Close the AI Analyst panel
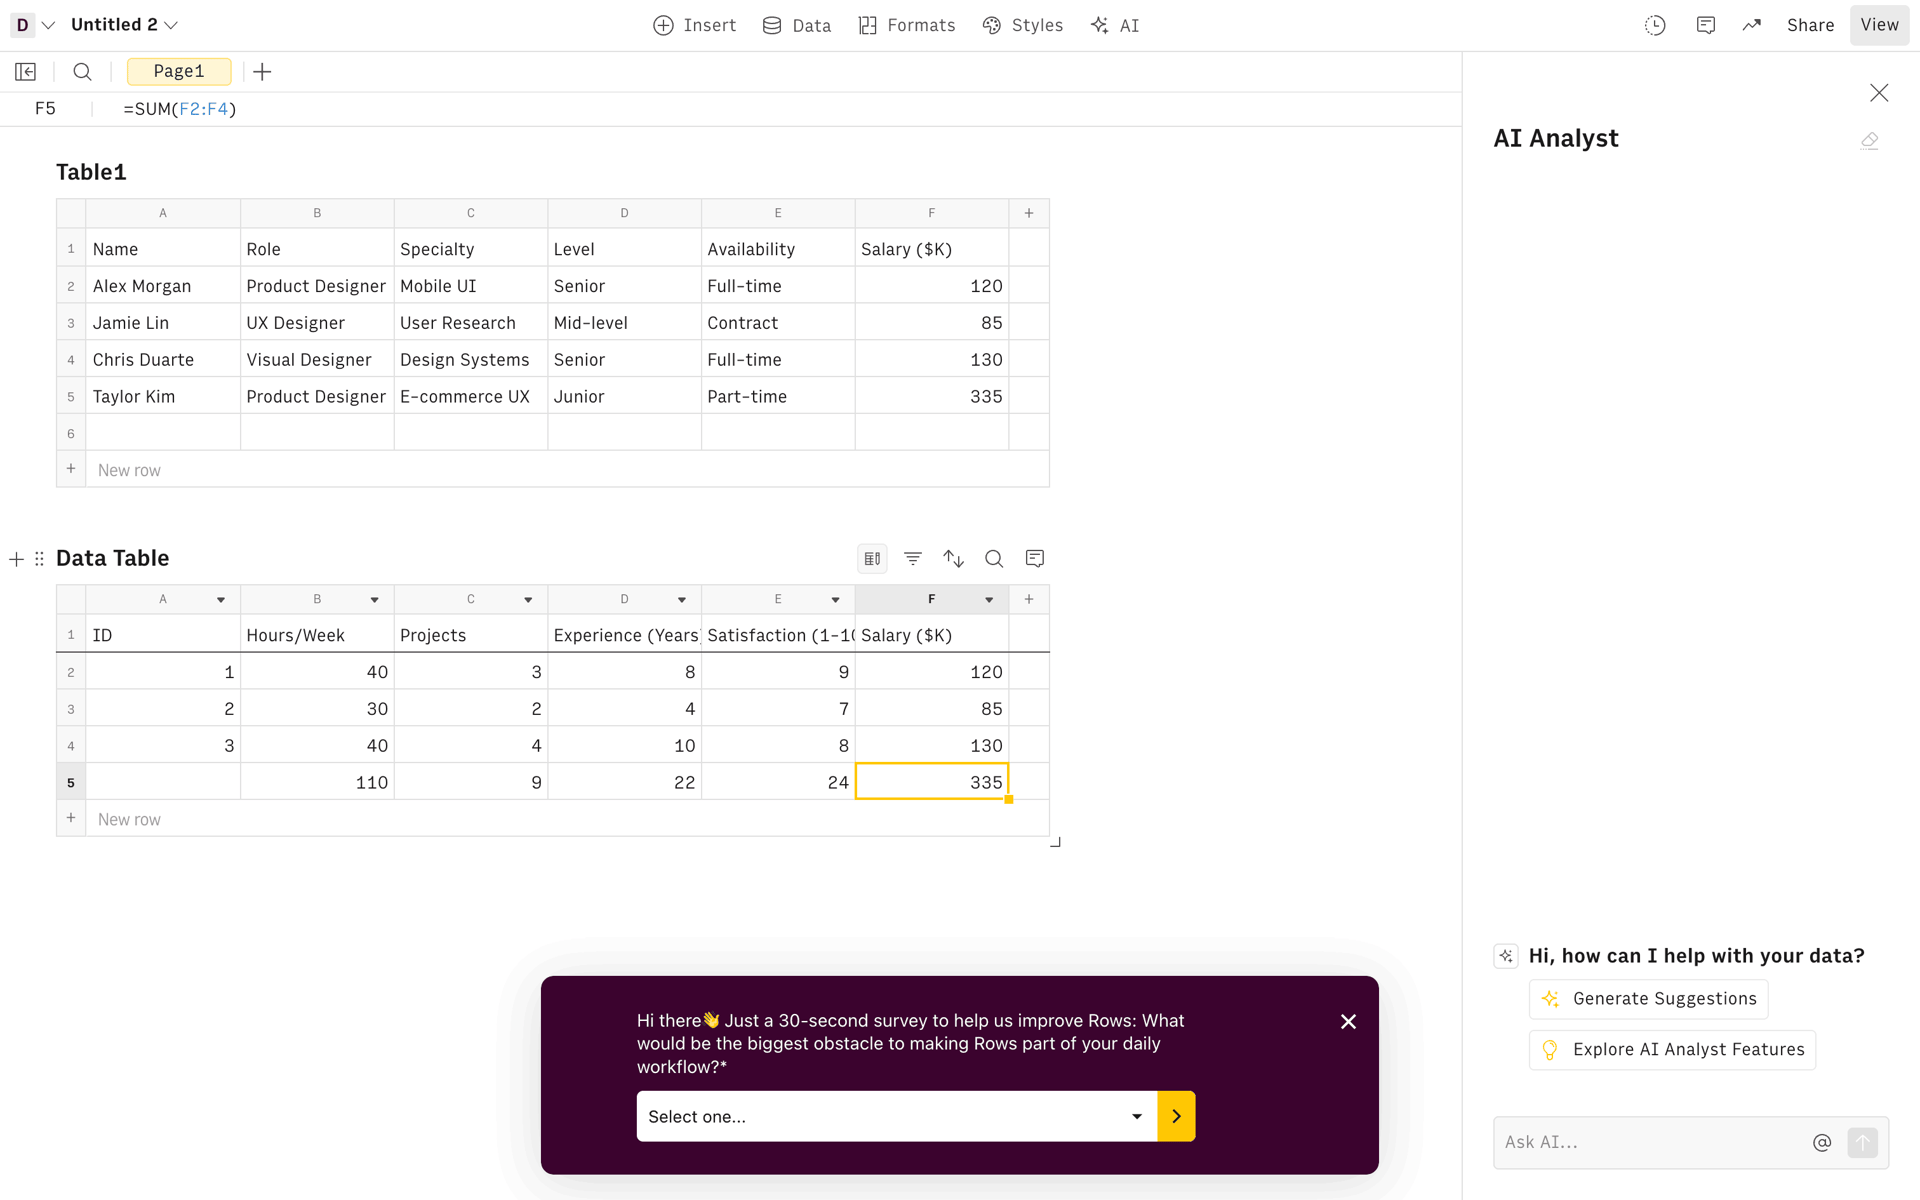Image resolution: width=1920 pixels, height=1200 pixels. (x=1879, y=93)
